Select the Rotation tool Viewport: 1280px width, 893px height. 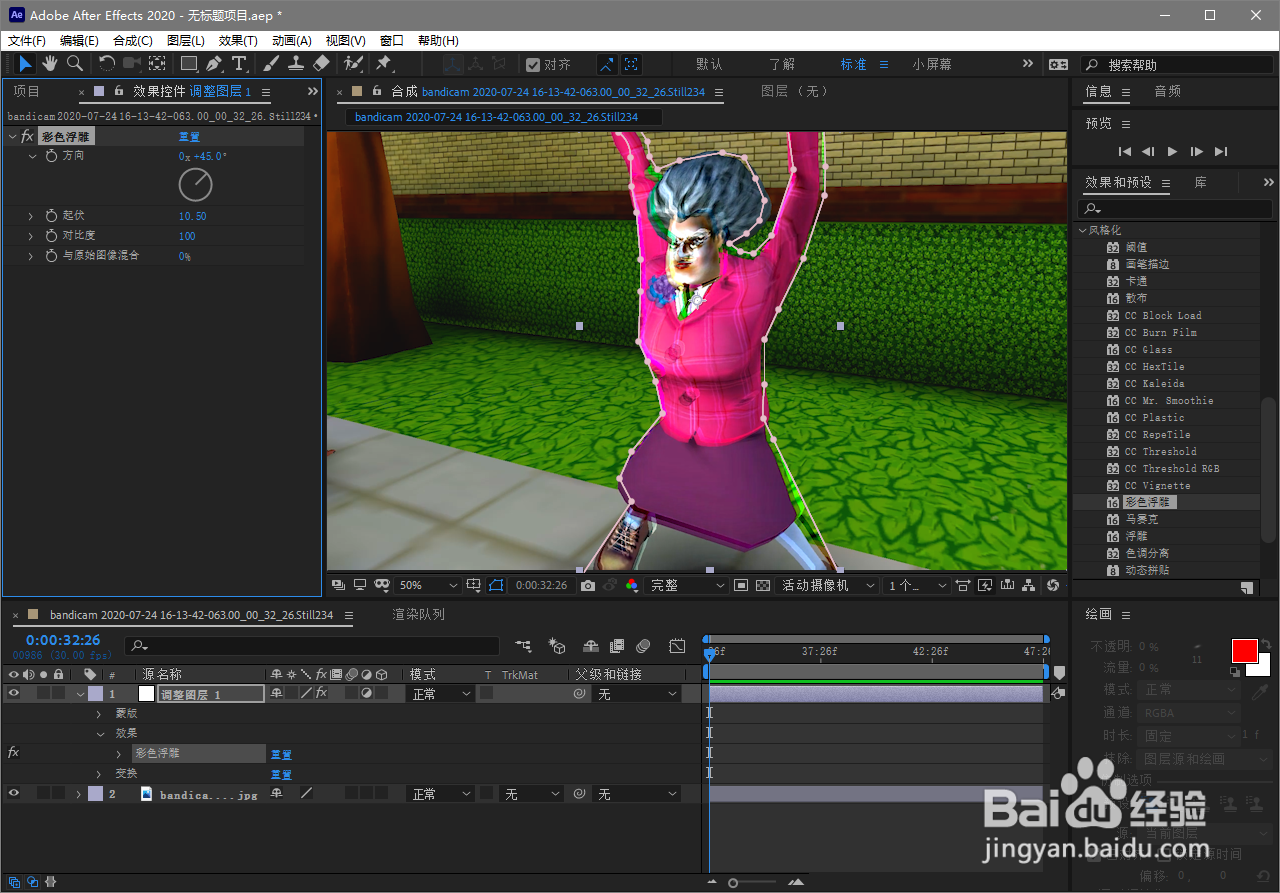(x=107, y=64)
